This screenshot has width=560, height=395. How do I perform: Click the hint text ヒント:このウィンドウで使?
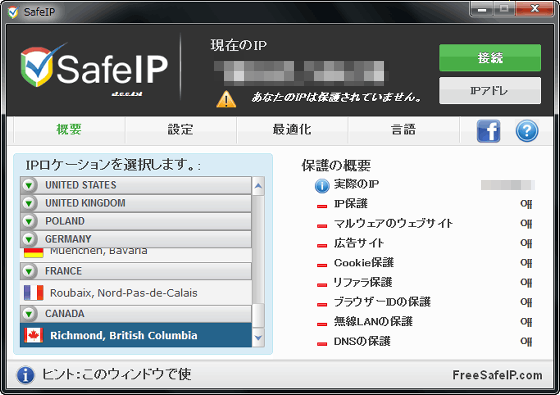(x=117, y=374)
